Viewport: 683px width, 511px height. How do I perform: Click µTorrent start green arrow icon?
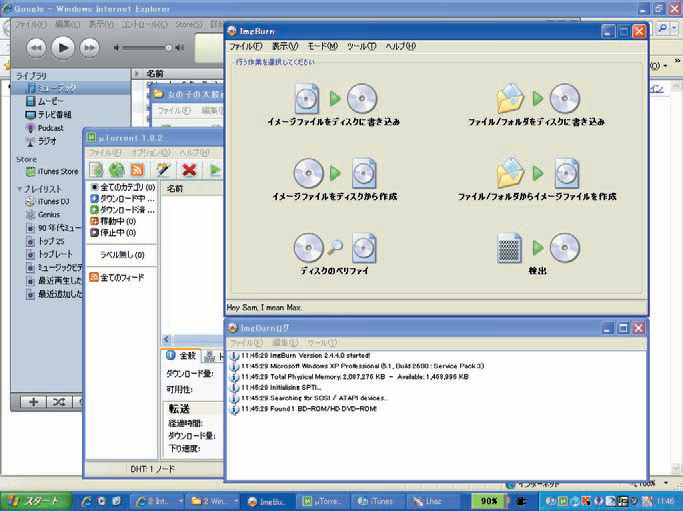(x=215, y=169)
